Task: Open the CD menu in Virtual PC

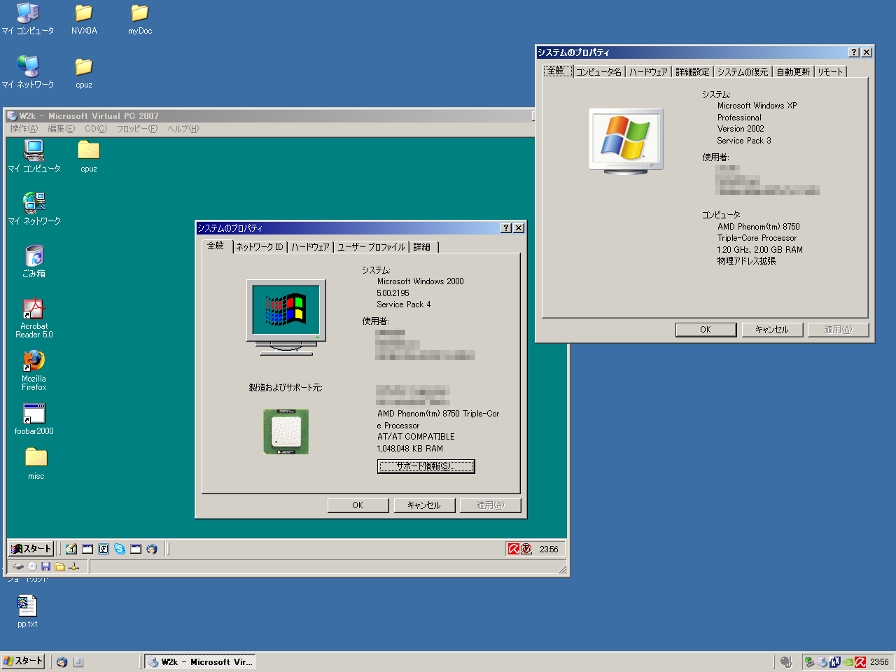Action: click(x=95, y=129)
